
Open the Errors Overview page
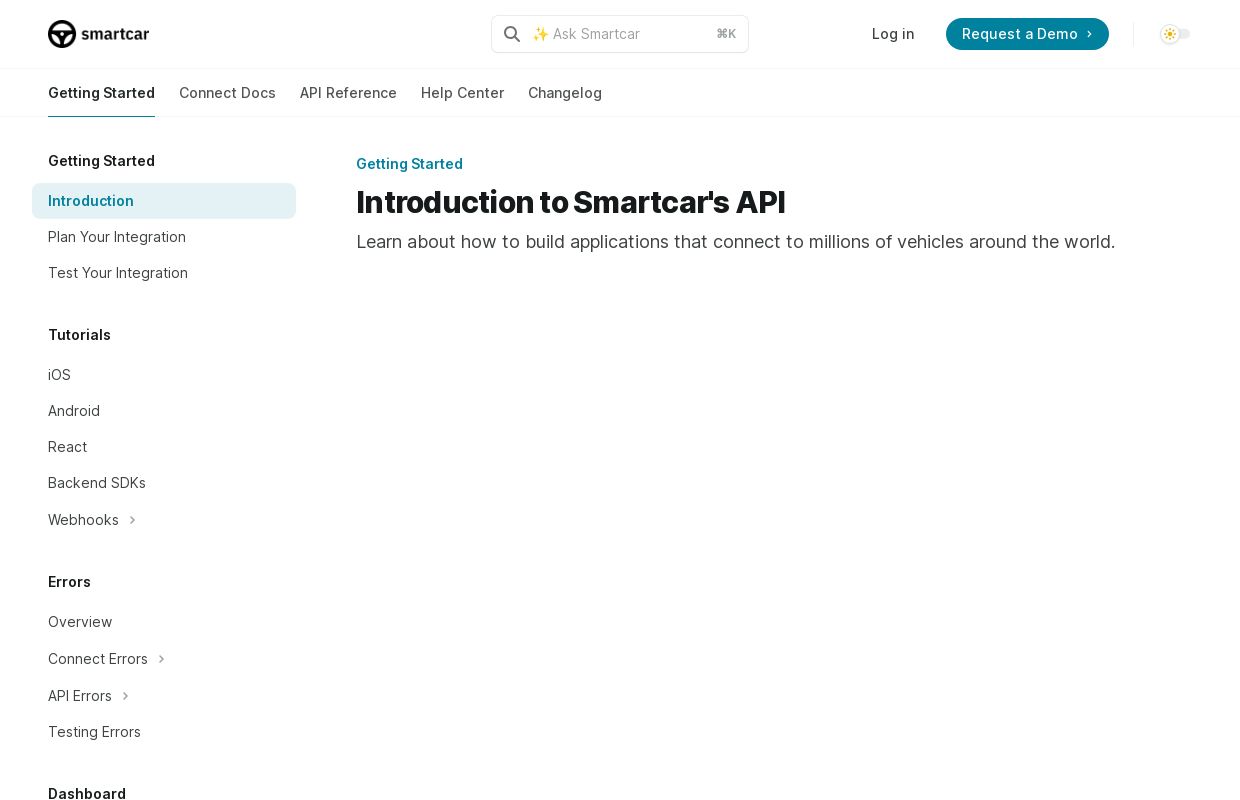(164, 622)
